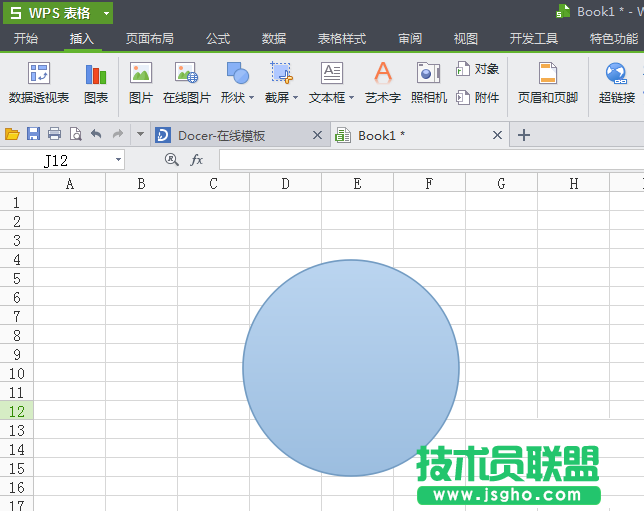Open the 数据 ribbon tab
The width and height of the screenshot is (644, 511).
(274, 39)
